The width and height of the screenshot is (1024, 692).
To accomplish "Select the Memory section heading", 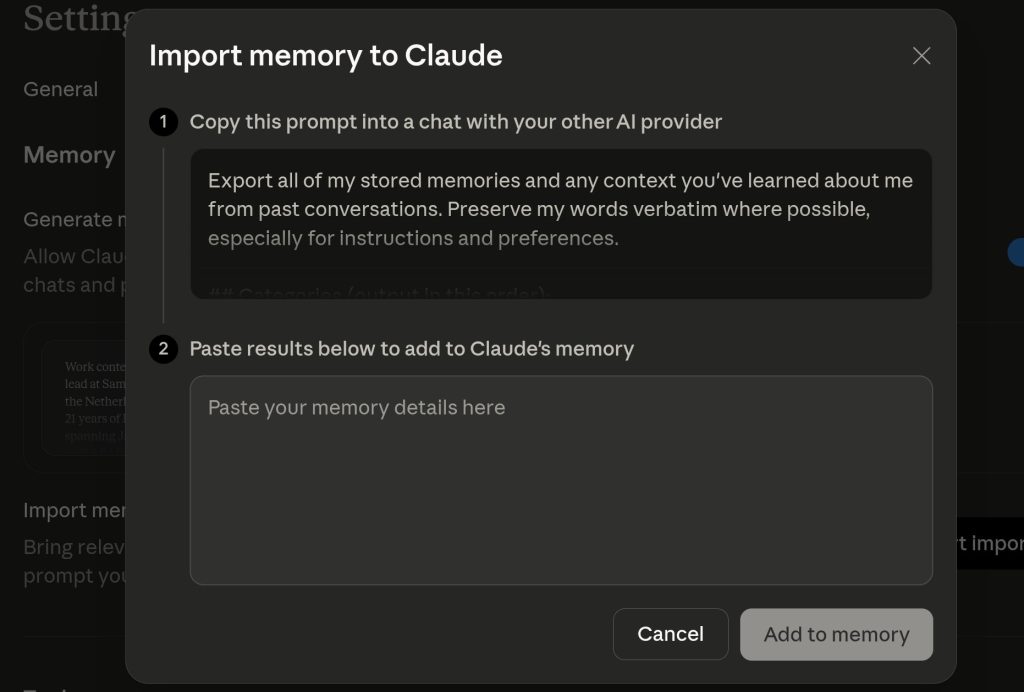I will point(69,156).
